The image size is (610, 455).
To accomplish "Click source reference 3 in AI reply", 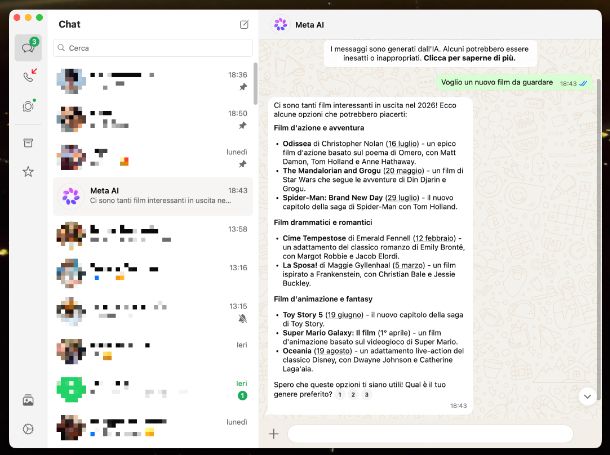I will [x=366, y=395].
